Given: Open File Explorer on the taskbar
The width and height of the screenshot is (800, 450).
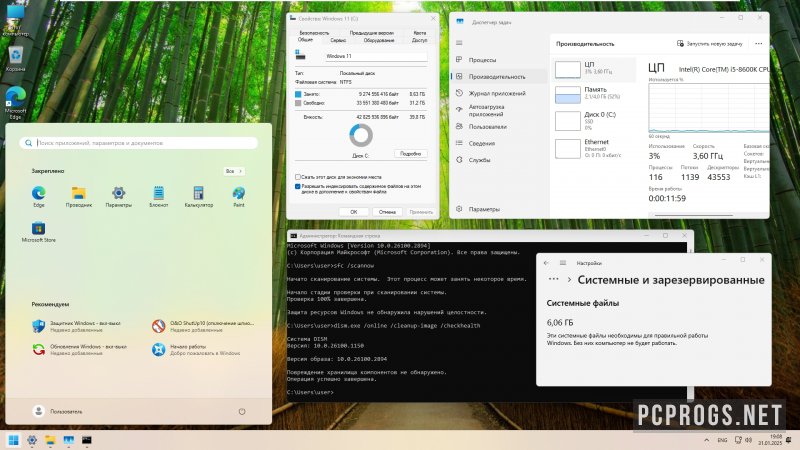Looking at the screenshot, I should [x=50, y=440].
